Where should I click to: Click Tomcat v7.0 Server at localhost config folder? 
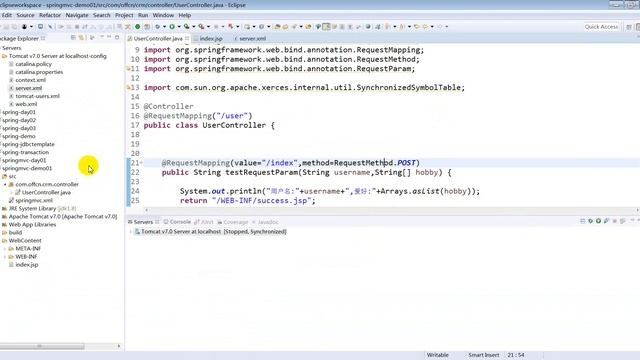coord(57,56)
